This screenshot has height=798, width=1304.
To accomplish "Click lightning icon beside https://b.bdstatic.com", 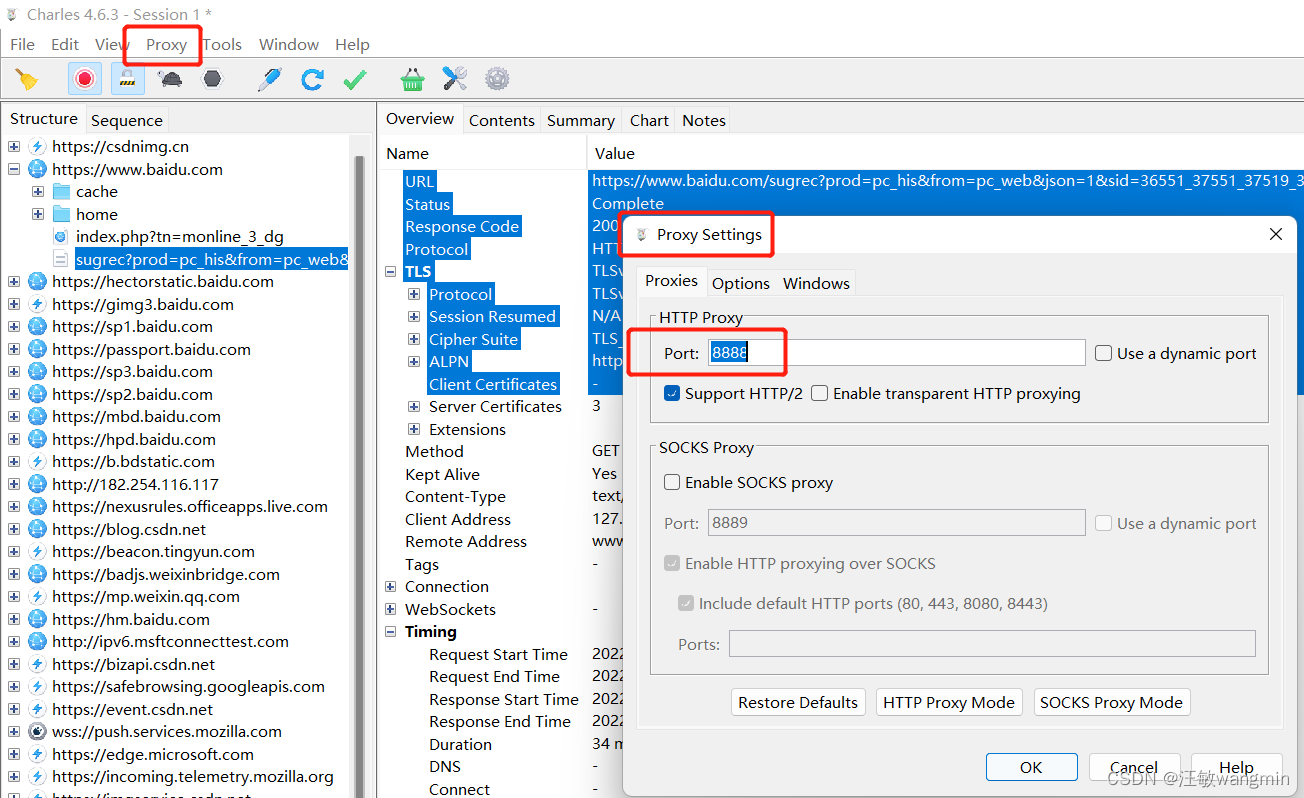I will click(38, 461).
